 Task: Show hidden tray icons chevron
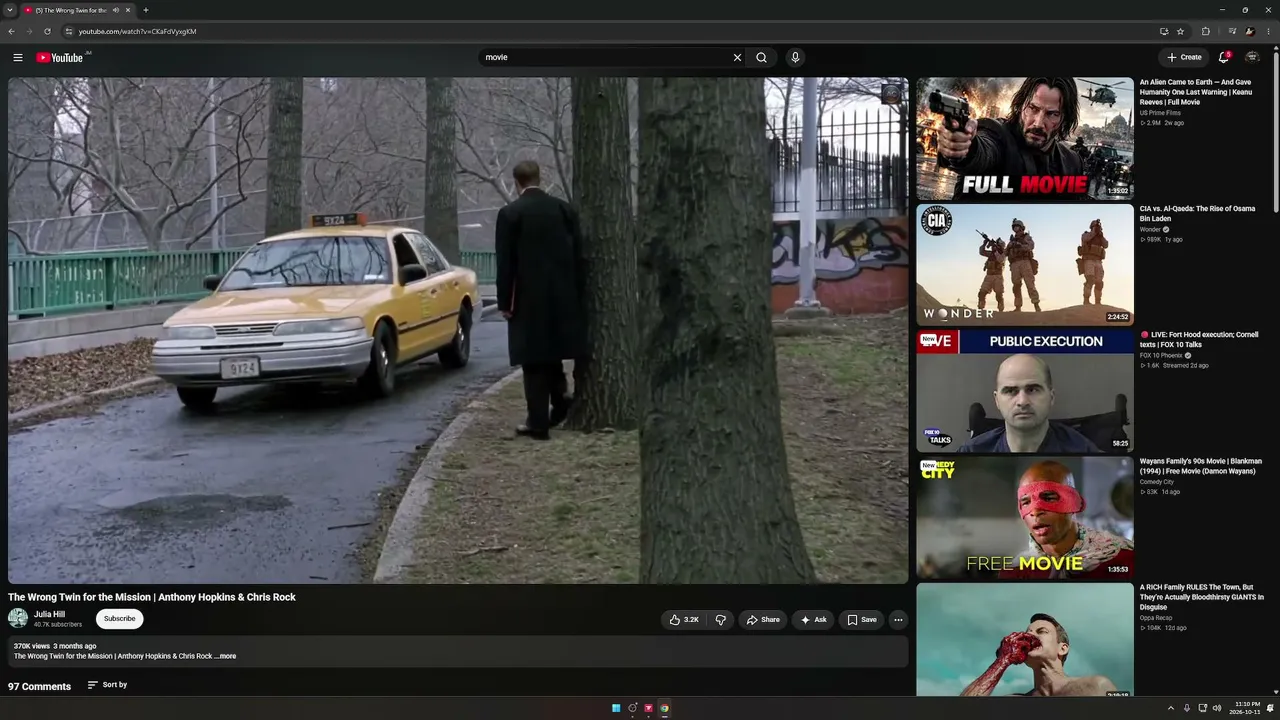[x=1170, y=708]
